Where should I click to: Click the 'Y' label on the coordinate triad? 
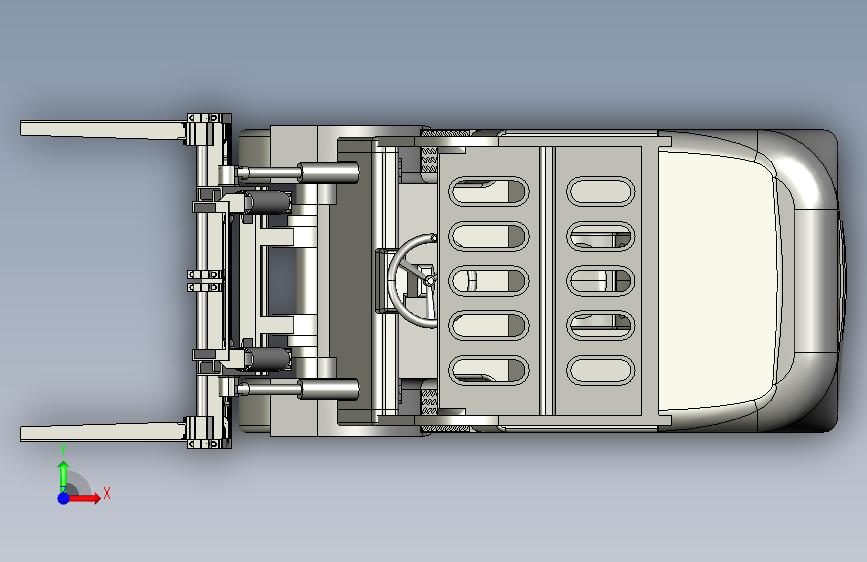point(63,450)
